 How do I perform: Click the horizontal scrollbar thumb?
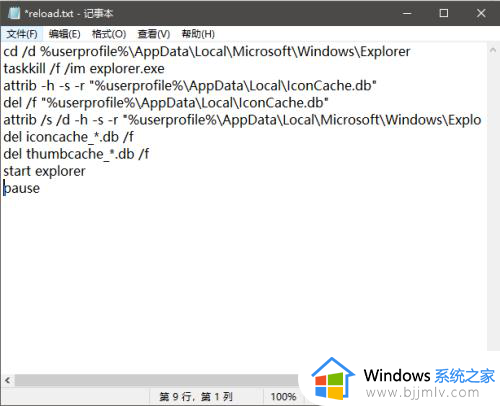pyautogui.click(x=156, y=380)
